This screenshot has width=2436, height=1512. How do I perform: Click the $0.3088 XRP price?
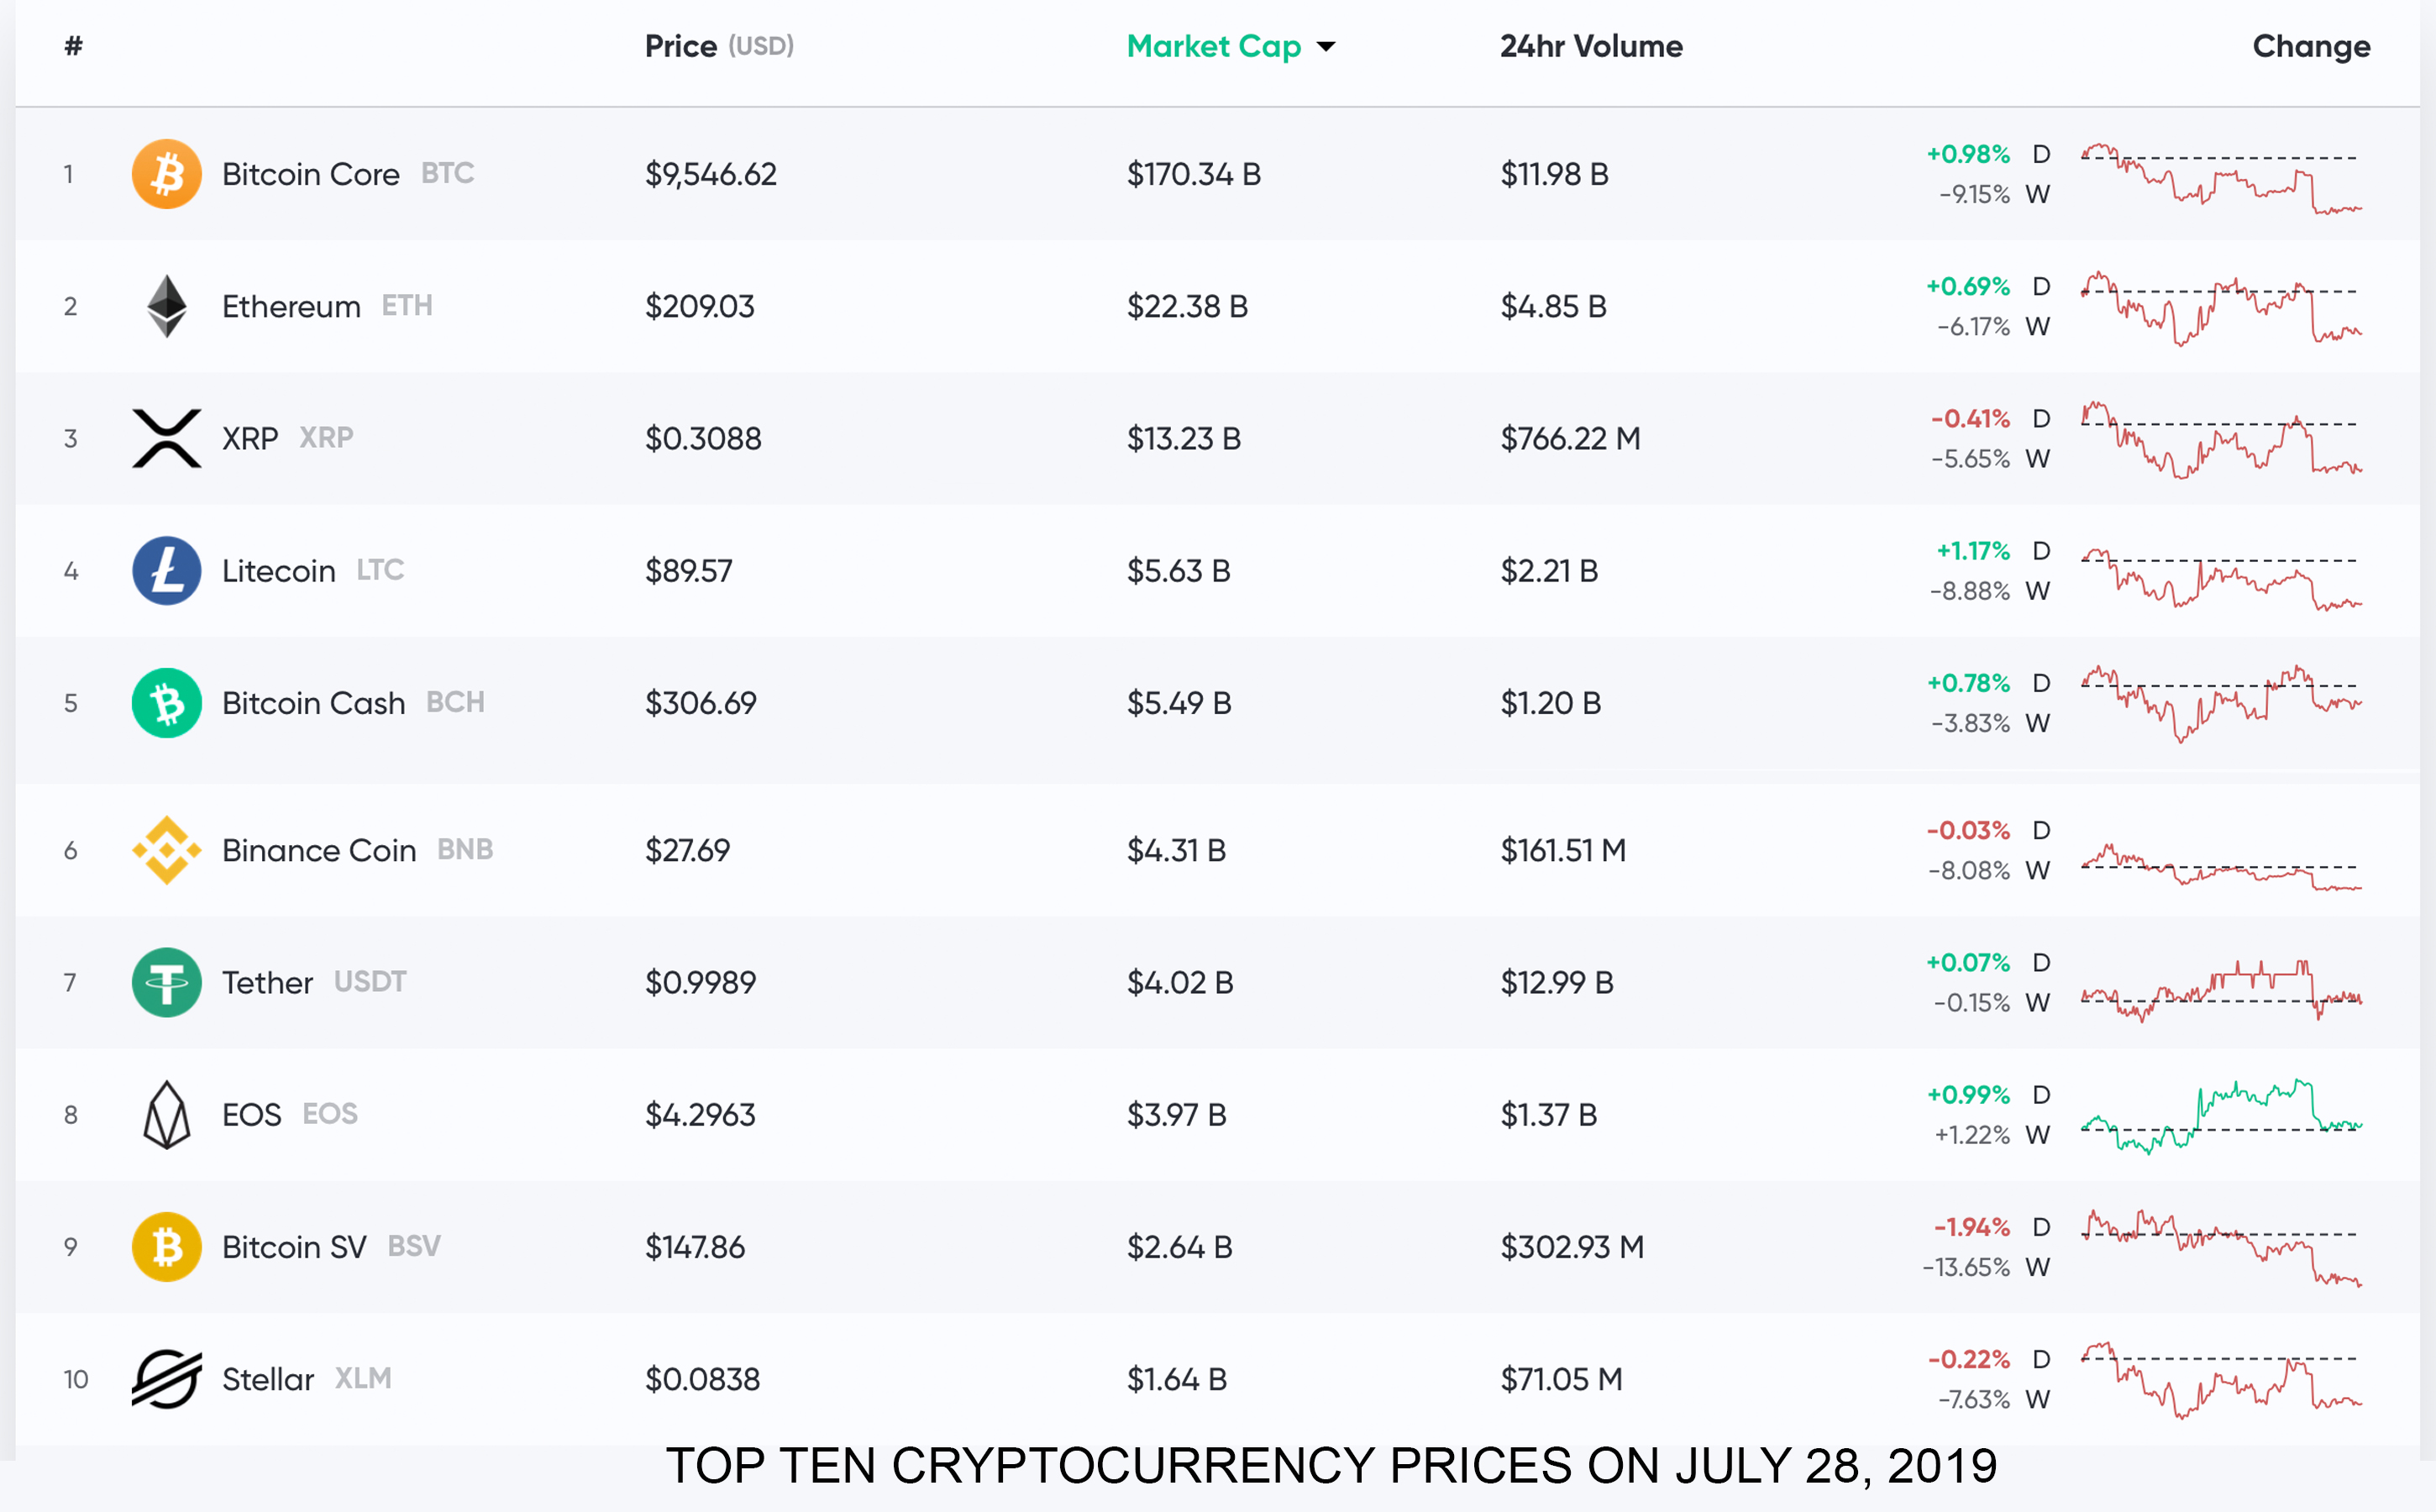coord(703,438)
